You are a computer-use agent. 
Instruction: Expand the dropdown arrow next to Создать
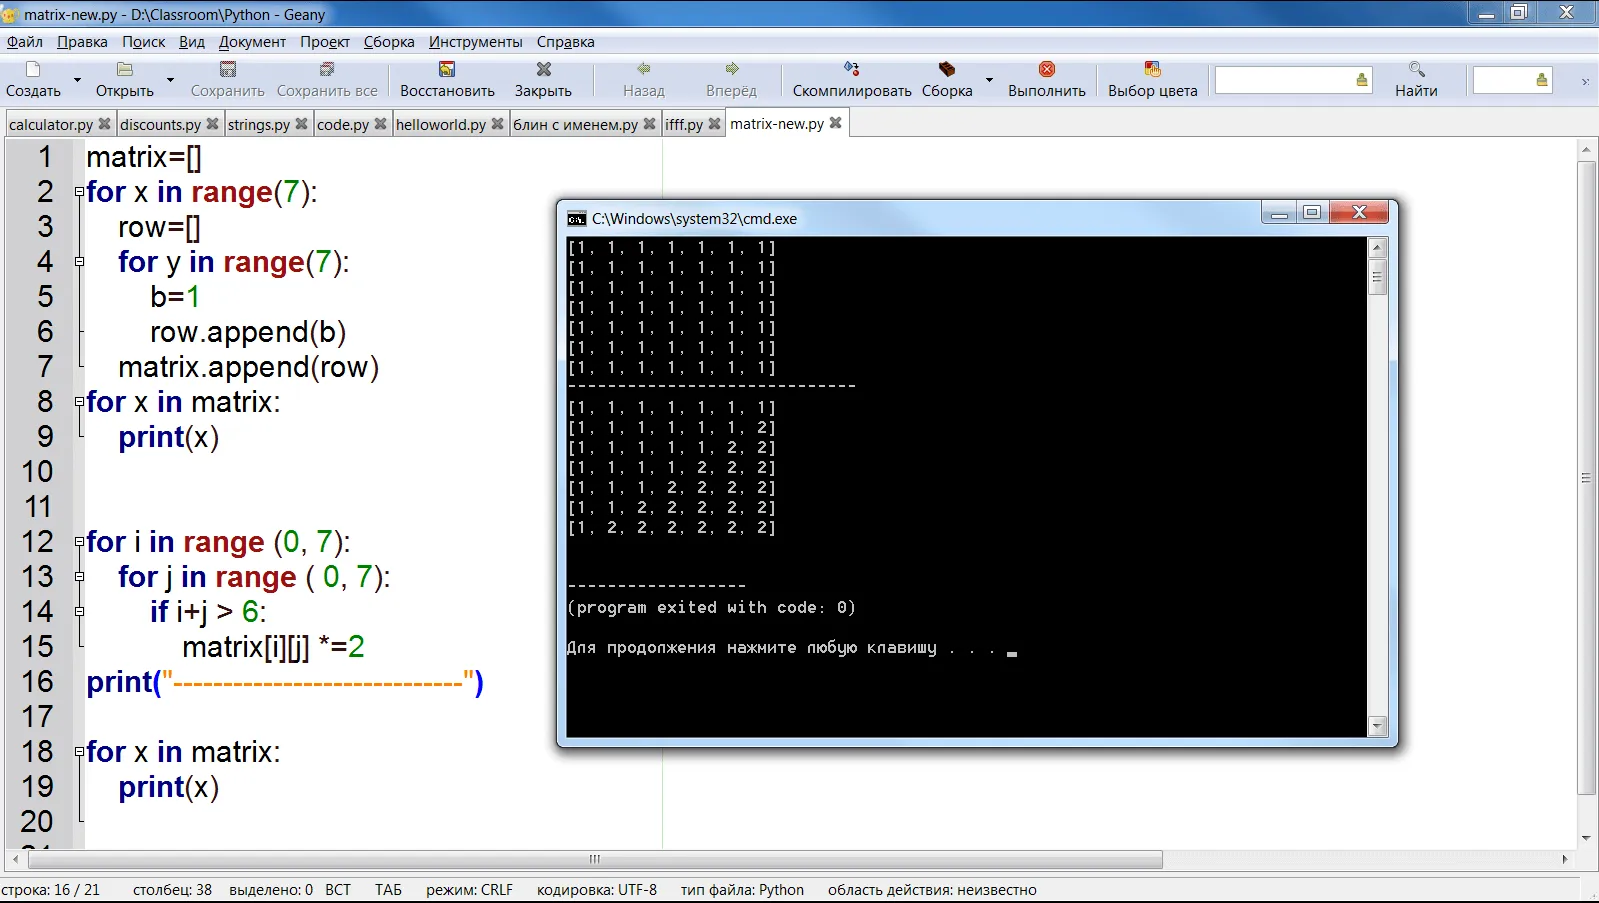click(x=77, y=80)
